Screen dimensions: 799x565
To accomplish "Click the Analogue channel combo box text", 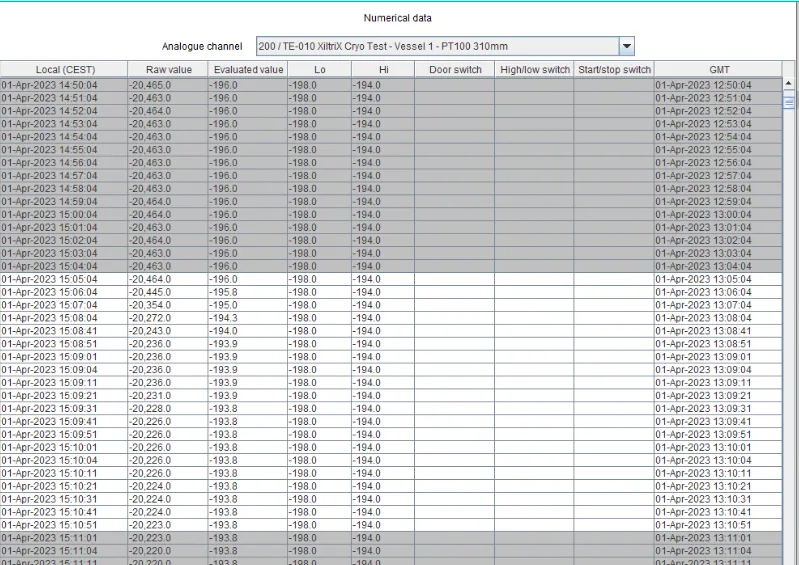I will pyautogui.click(x=383, y=46).
